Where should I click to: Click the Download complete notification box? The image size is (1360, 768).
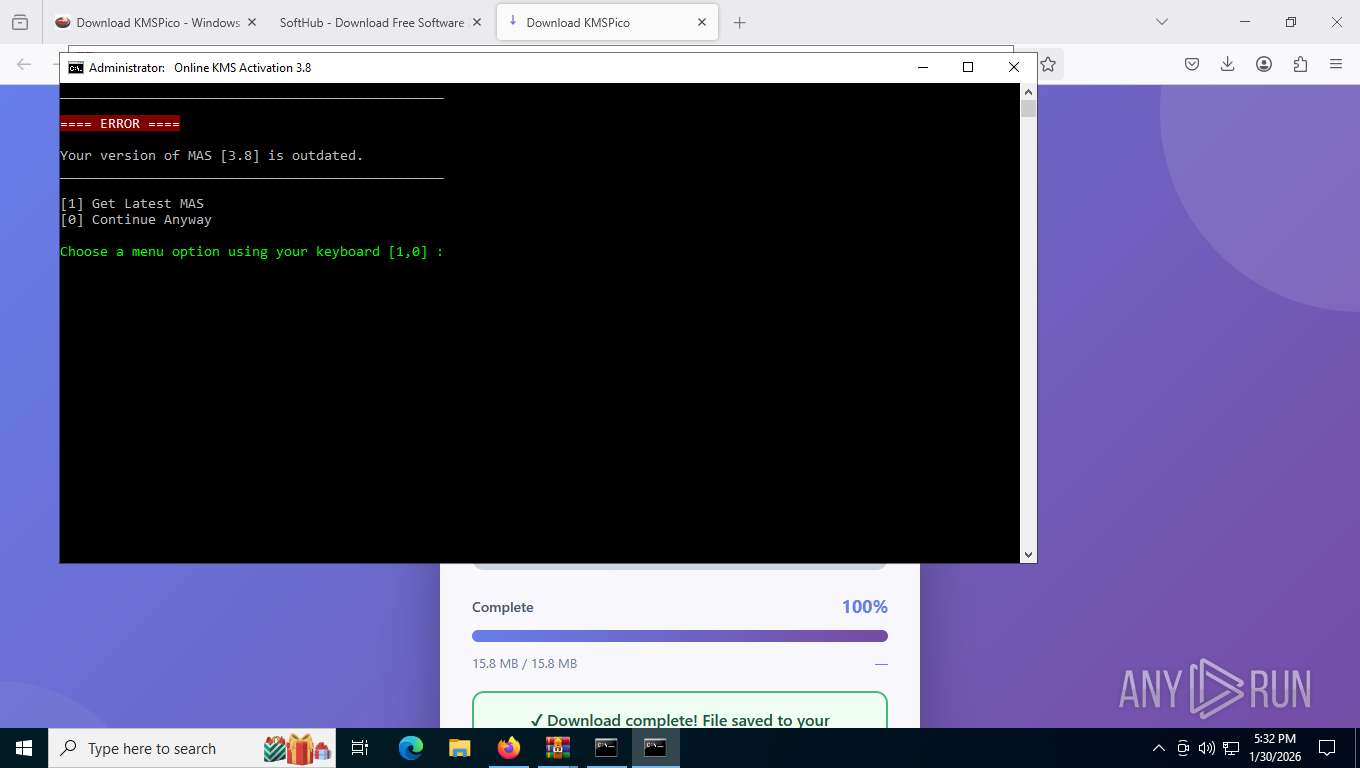(680, 710)
